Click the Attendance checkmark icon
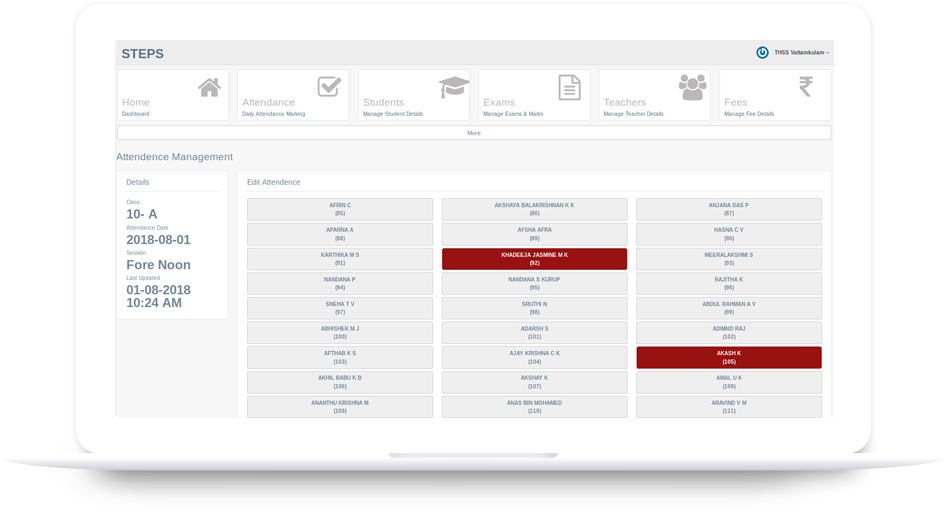945x513 pixels. click(329, 87)
